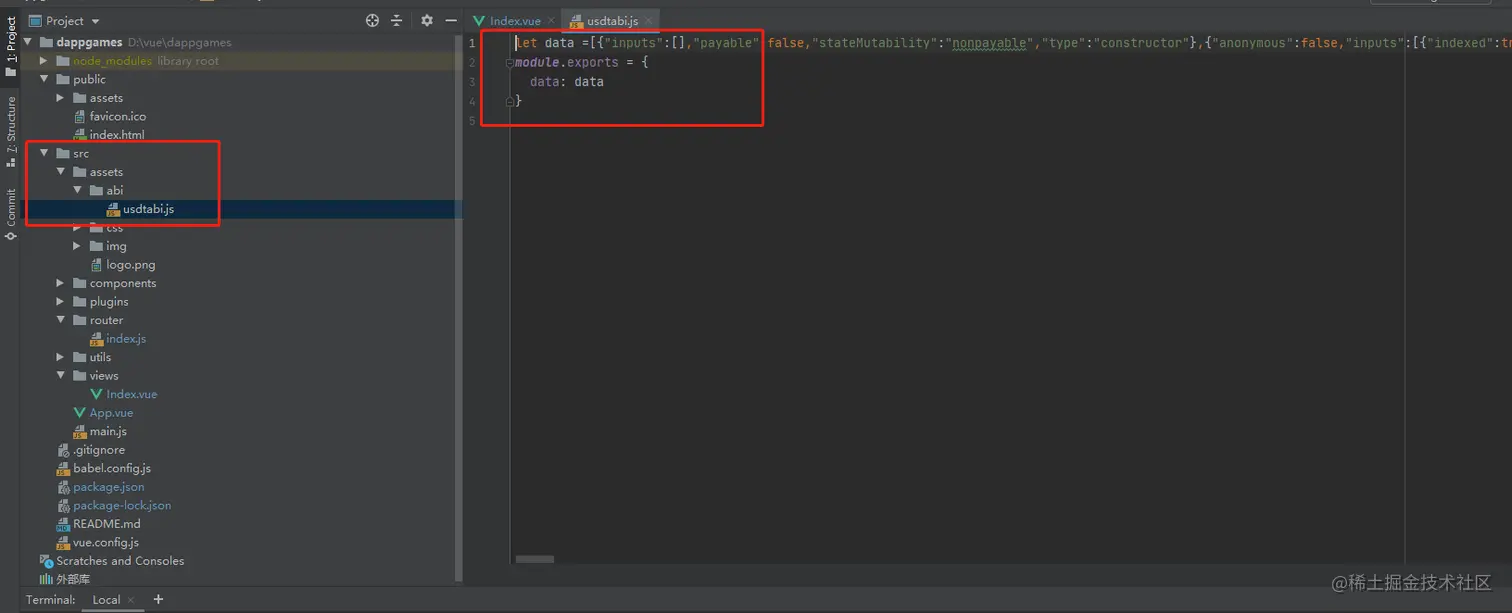Close the Index.vue tab
The width and height of the screenshot is (1512, 613).
click(x=551, y=21)
